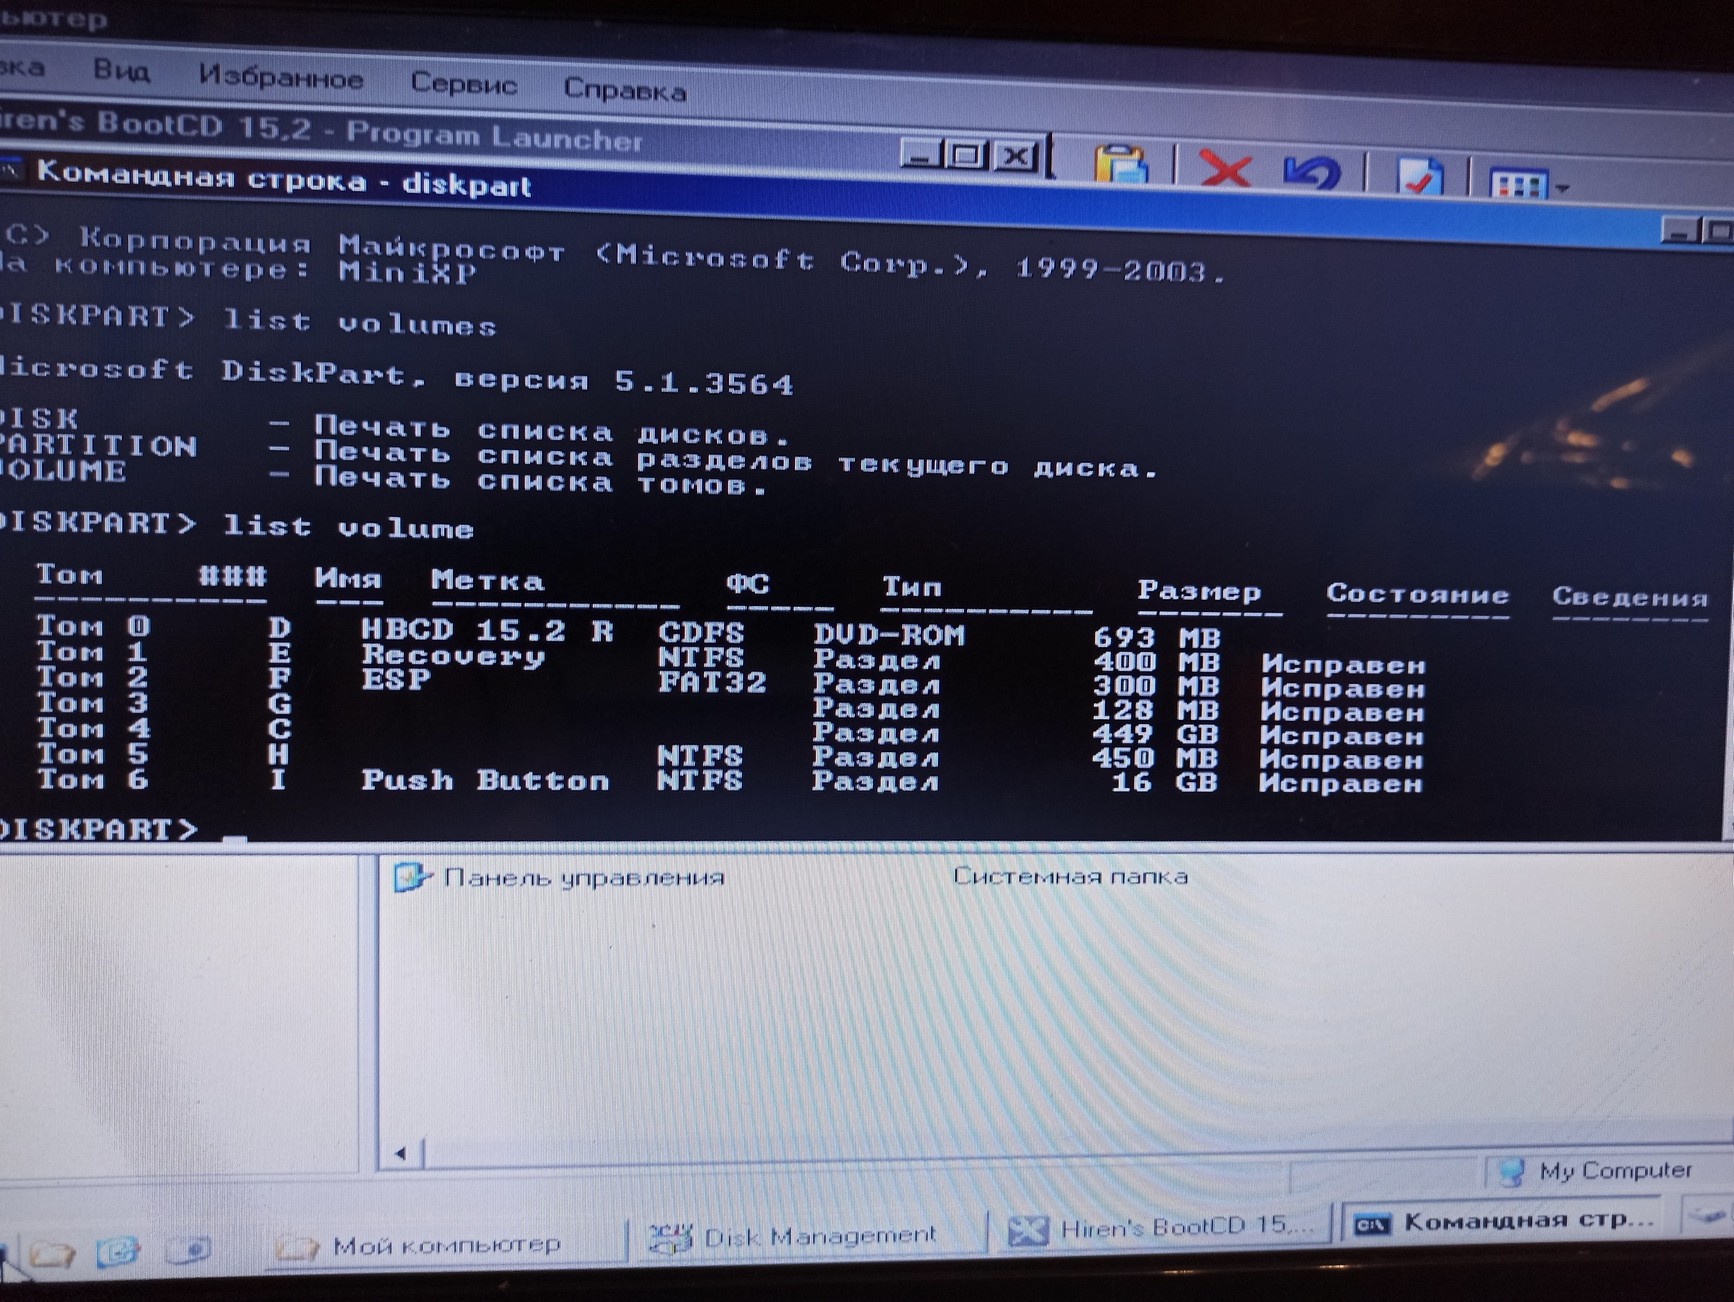
Task: Click the system tray drive icon
Action: [1707, 1215]
